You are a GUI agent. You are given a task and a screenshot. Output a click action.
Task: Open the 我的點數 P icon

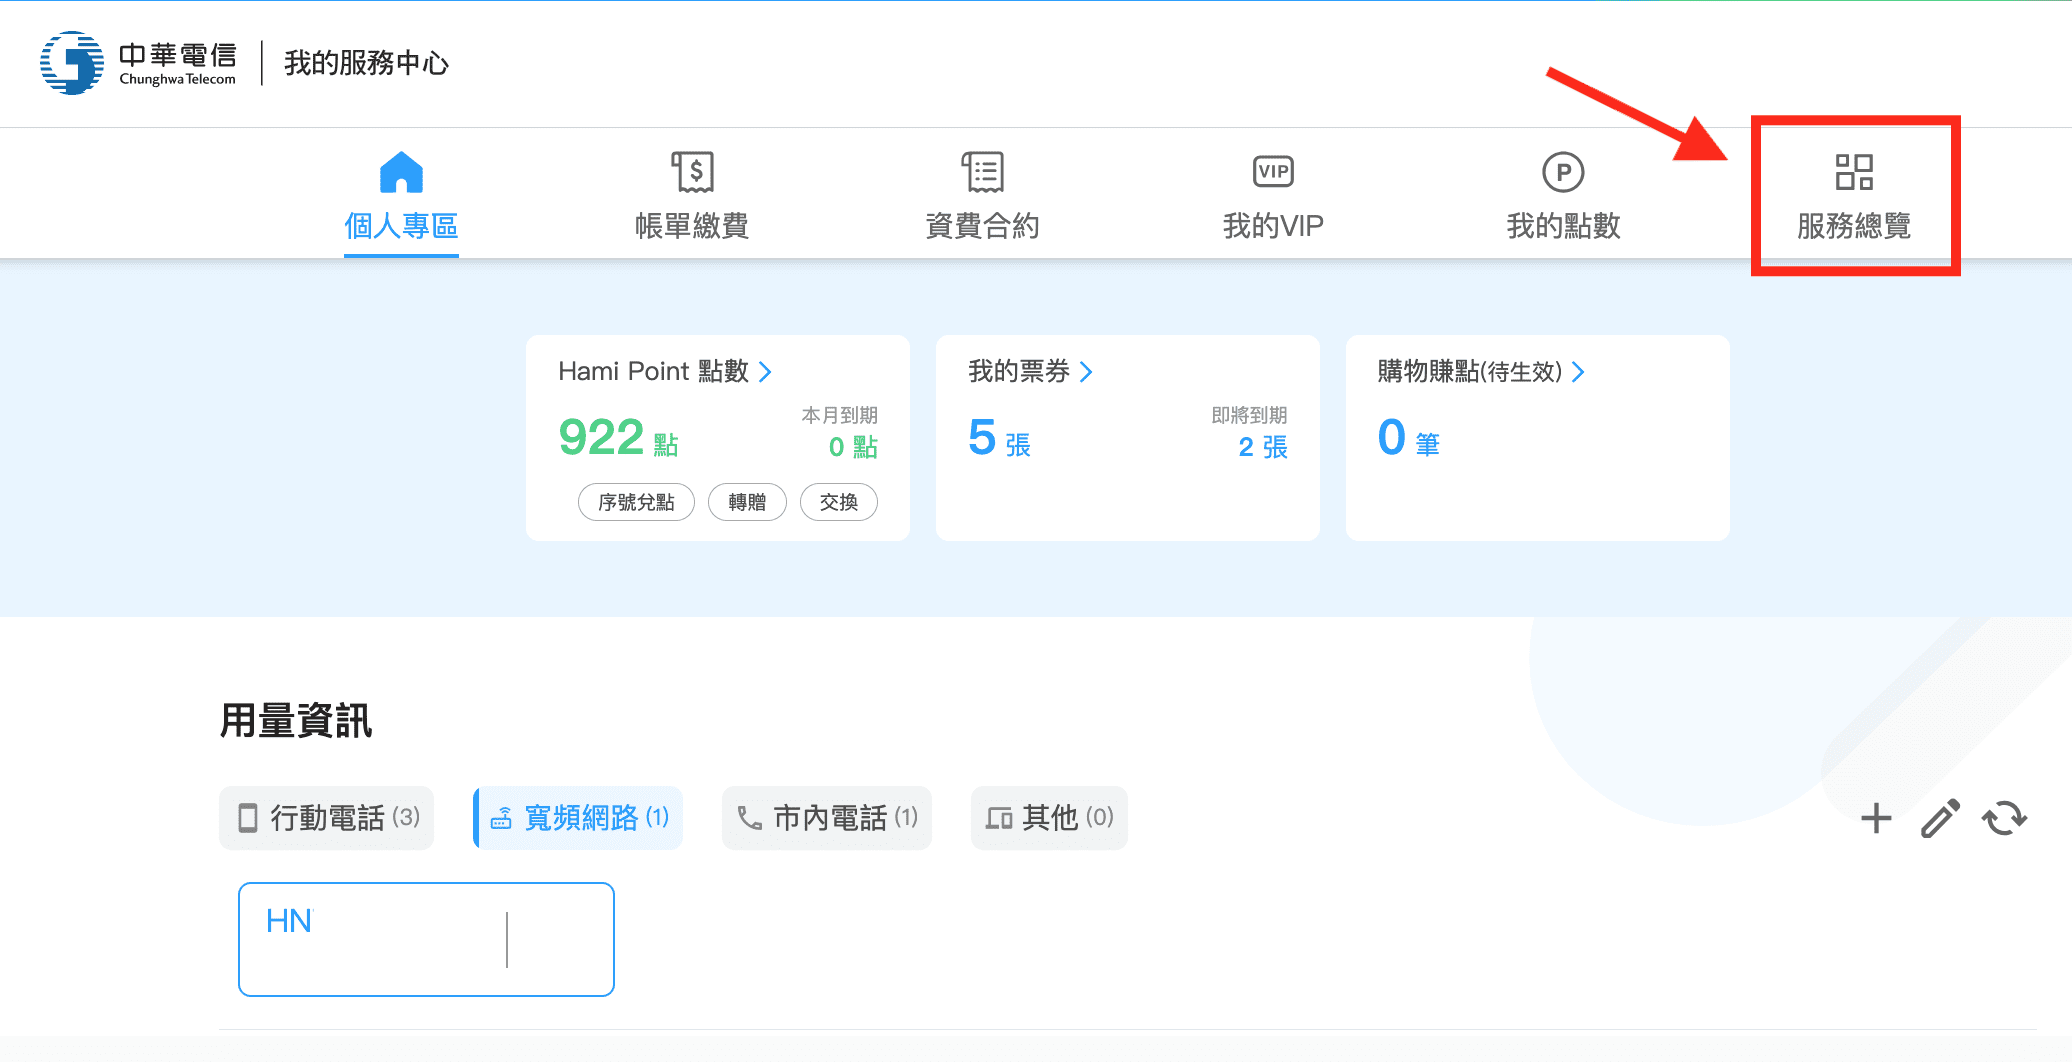pyautogui.click(x=1563, y=172)
